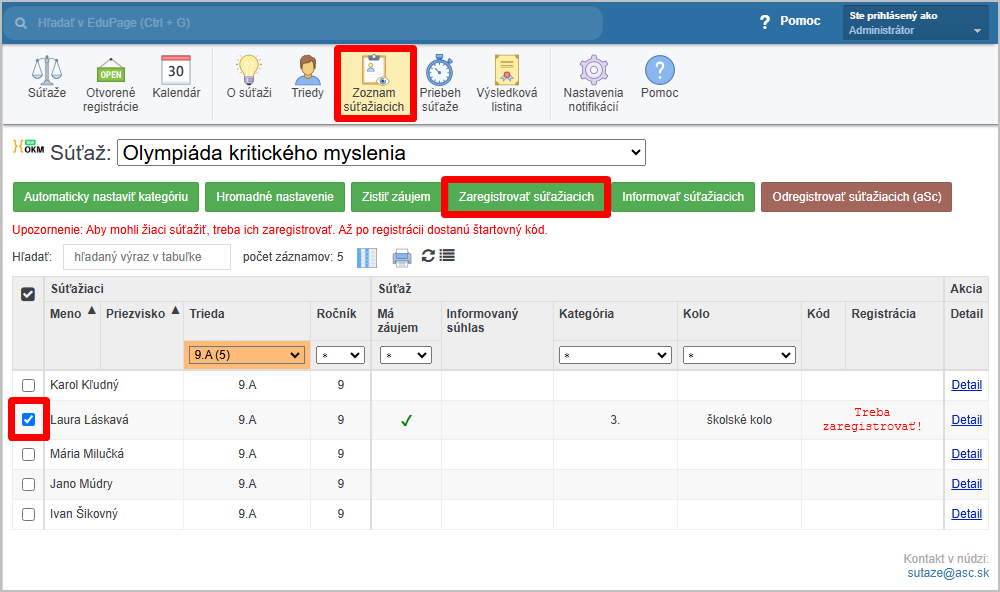Open the Má záujem filter dropdown
This screenshot has height=592, width=1000.
406,355
